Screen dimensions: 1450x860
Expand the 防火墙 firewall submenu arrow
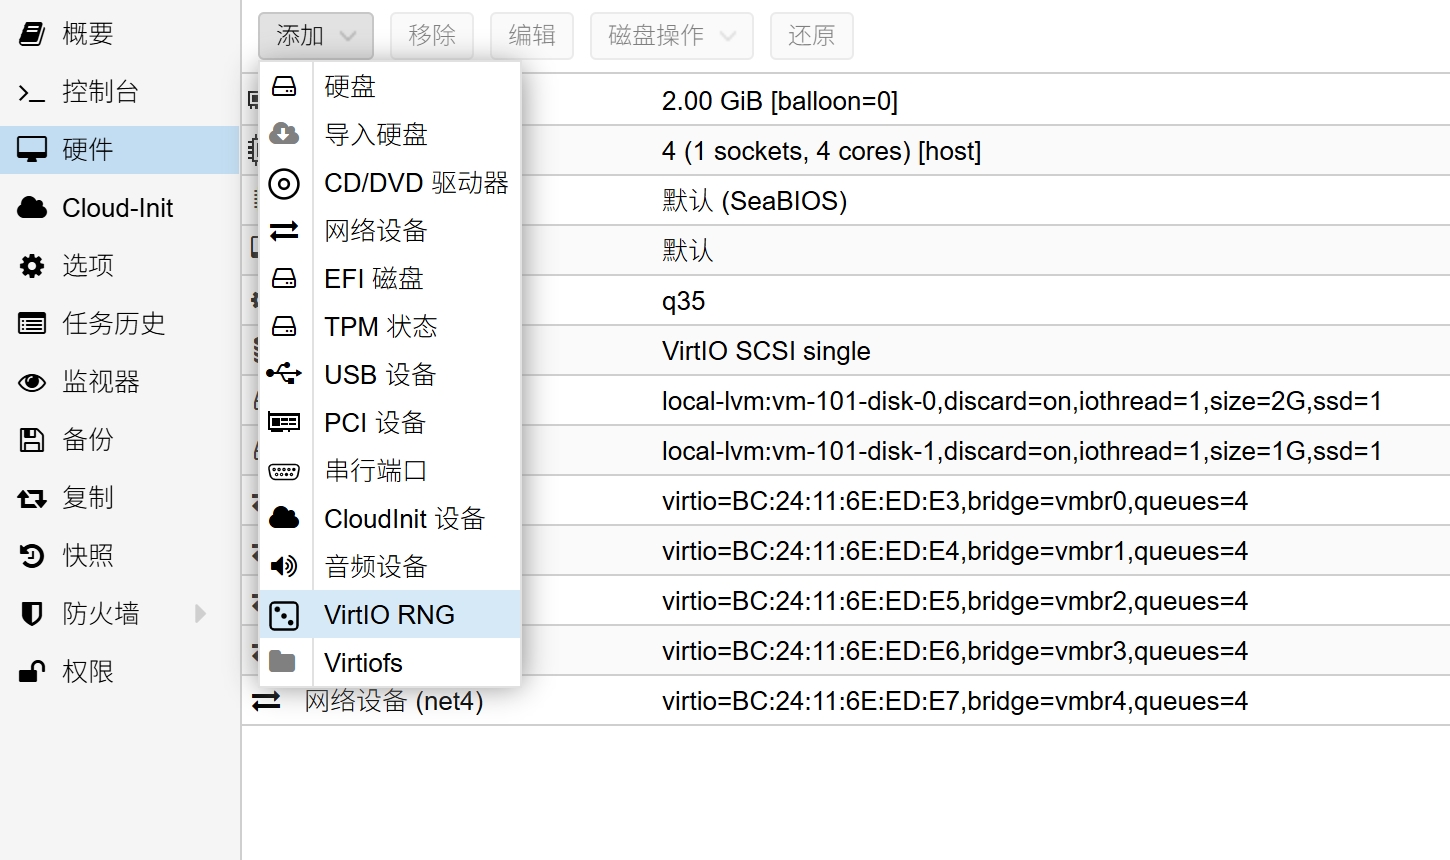pyautogui.click(x=200, y=613)
